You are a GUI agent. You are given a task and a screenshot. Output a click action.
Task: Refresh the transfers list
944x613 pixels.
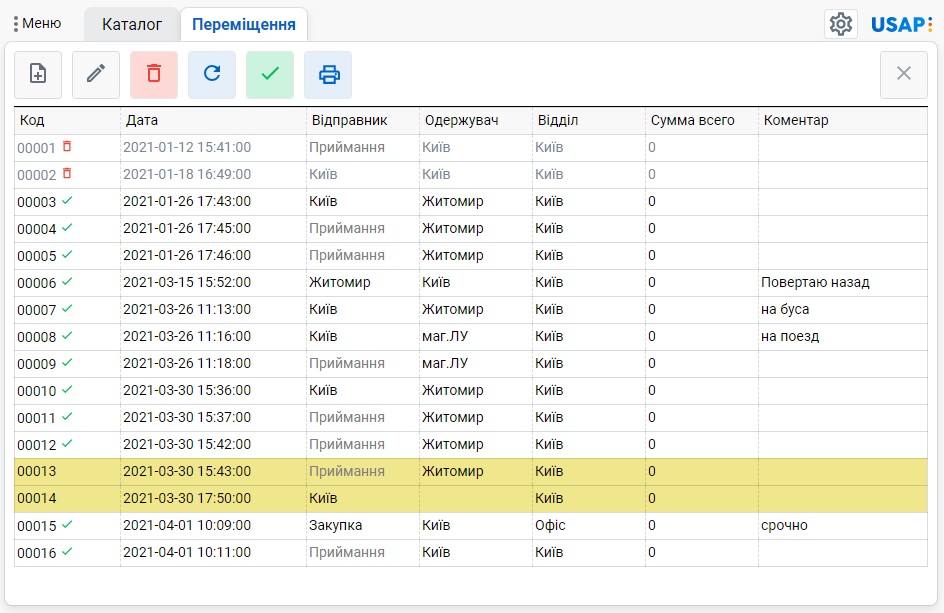pyautogui.click(x=212, y=75)
